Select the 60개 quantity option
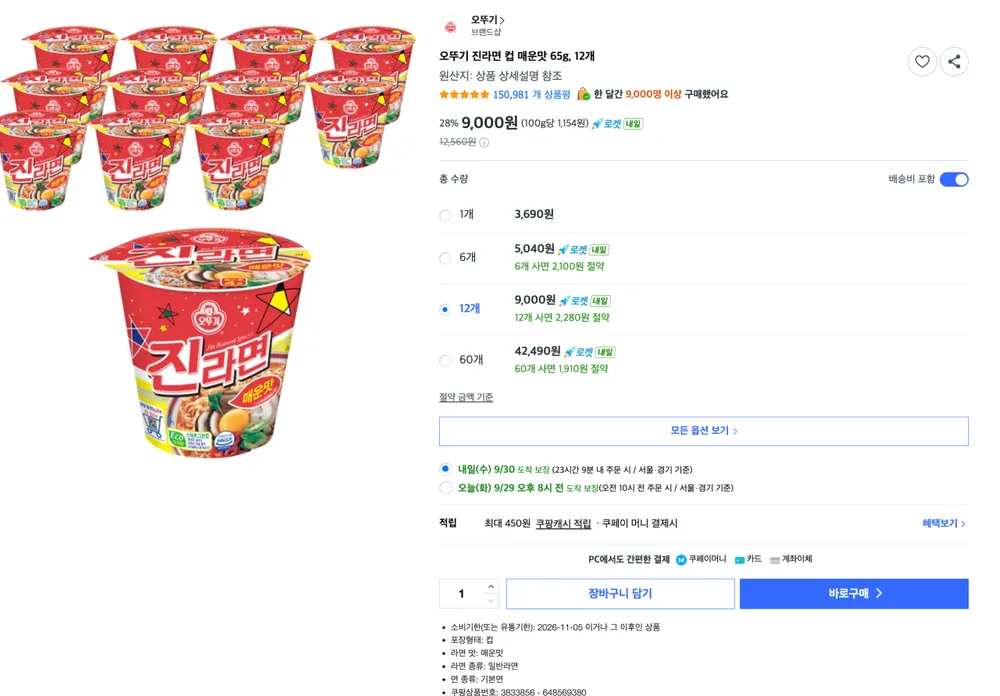This screenshot has width=1000, height=696. (x=445, y=360)
